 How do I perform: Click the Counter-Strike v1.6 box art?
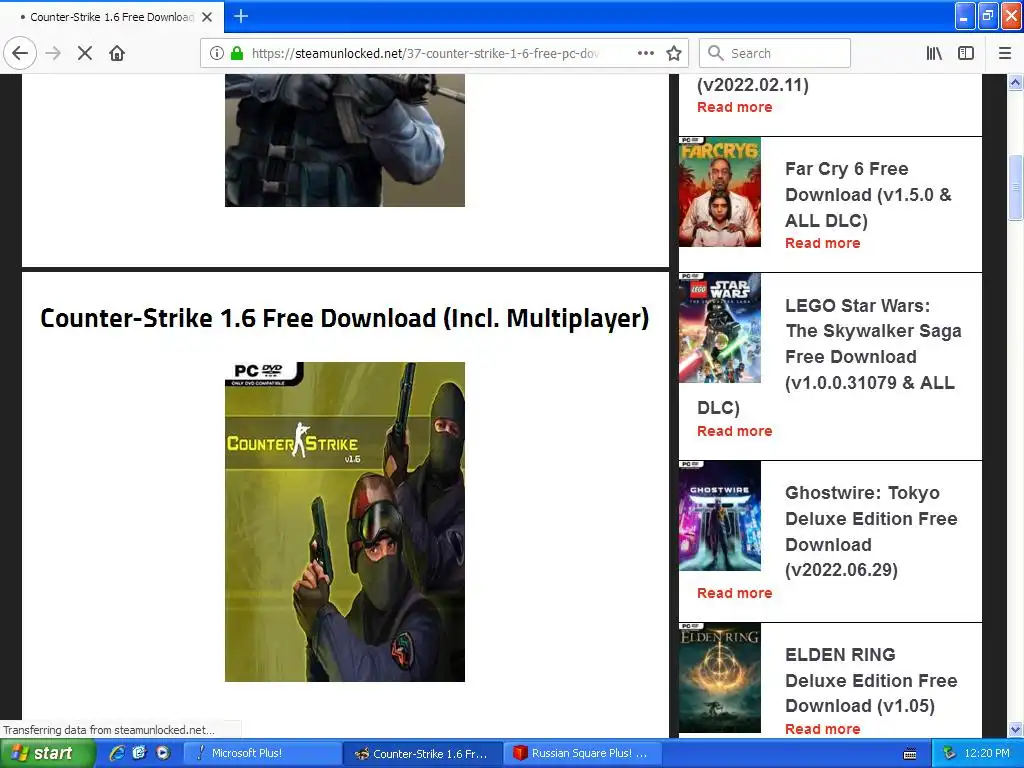coord(345,522)
